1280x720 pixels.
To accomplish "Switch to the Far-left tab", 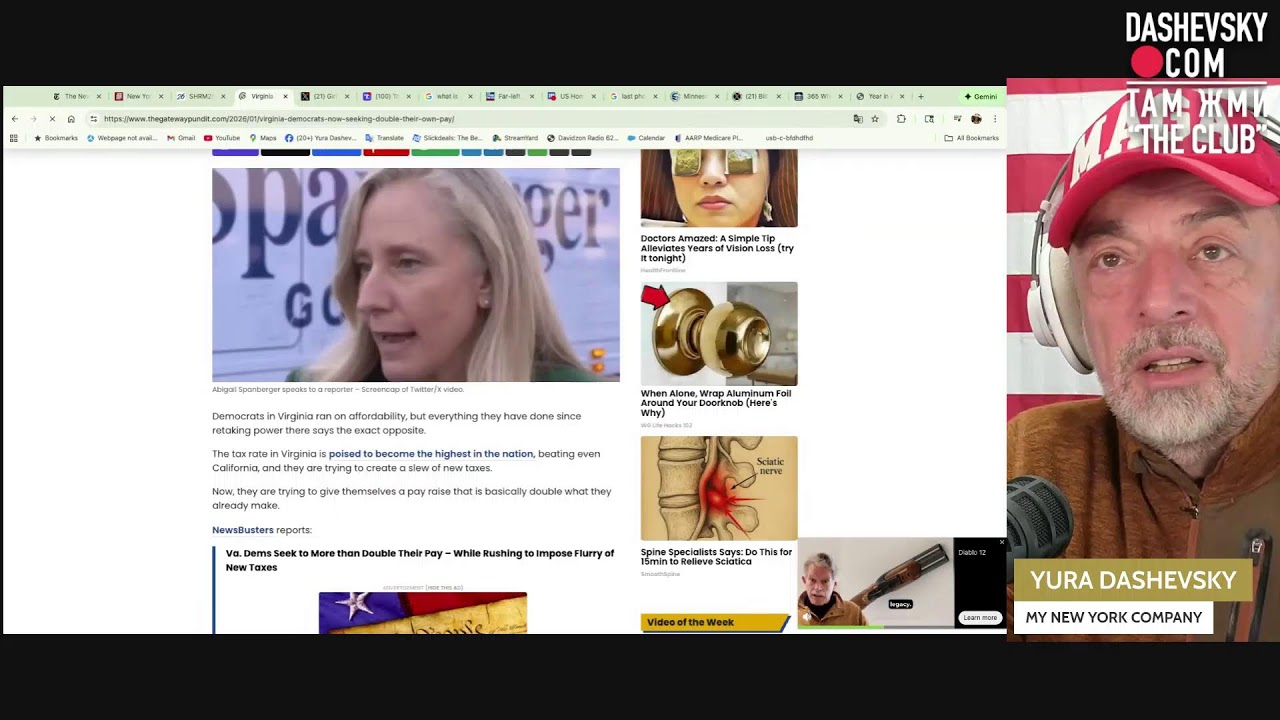I will 512,97.
